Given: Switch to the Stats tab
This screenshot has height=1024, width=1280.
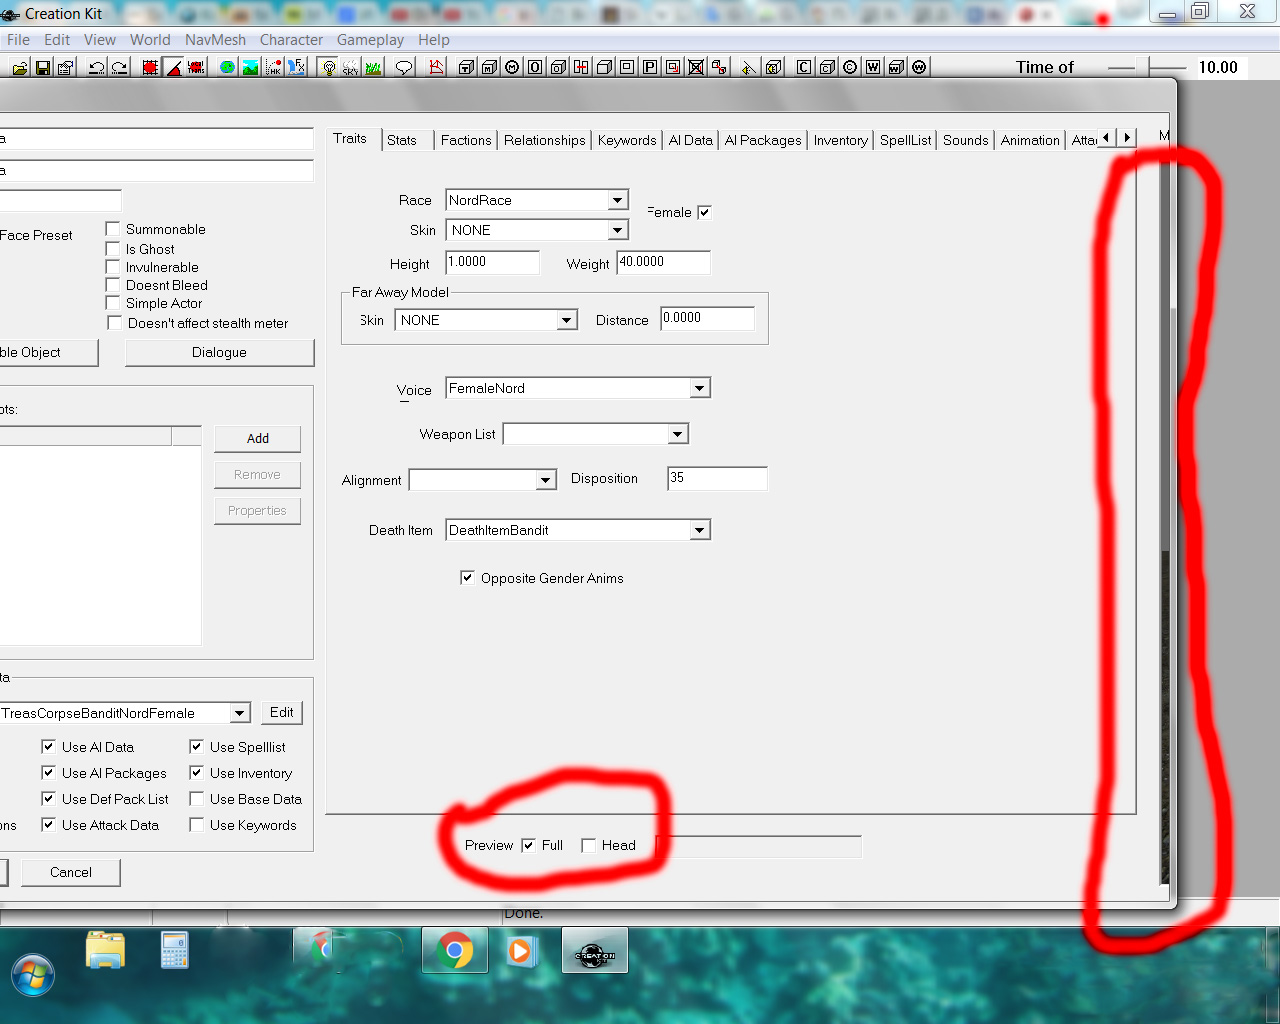Looking at the screenshot, I should click(x=402, y=140).
